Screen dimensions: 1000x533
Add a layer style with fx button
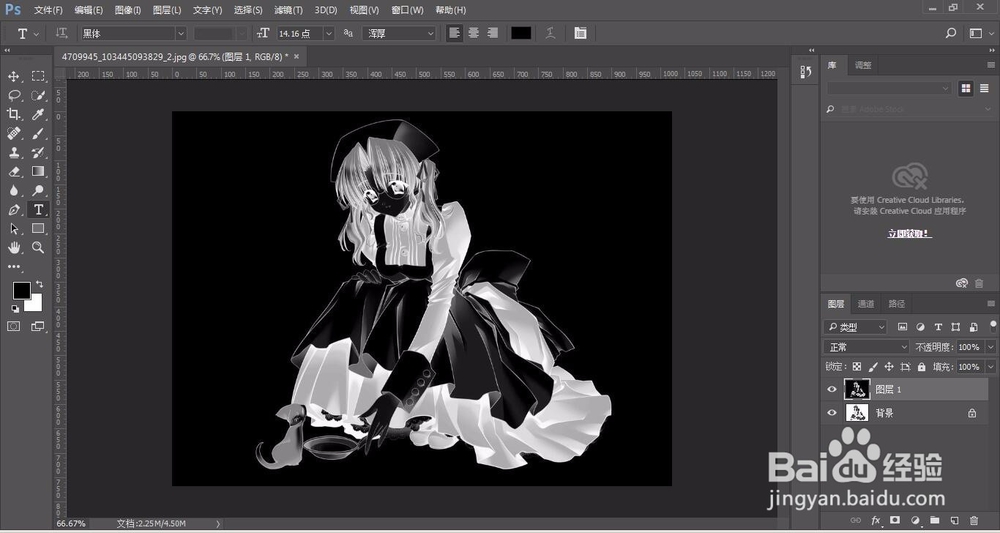pos(876,520)
